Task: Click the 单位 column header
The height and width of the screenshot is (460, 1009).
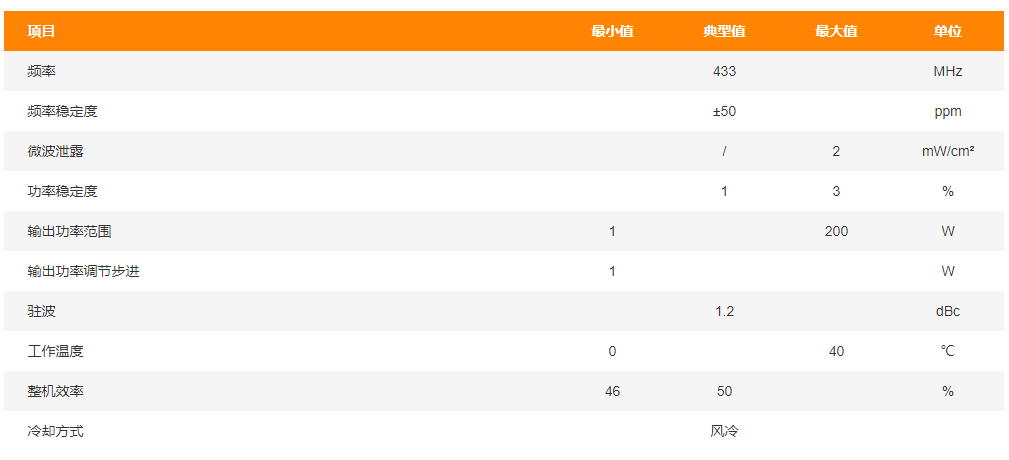Action: 948,32
